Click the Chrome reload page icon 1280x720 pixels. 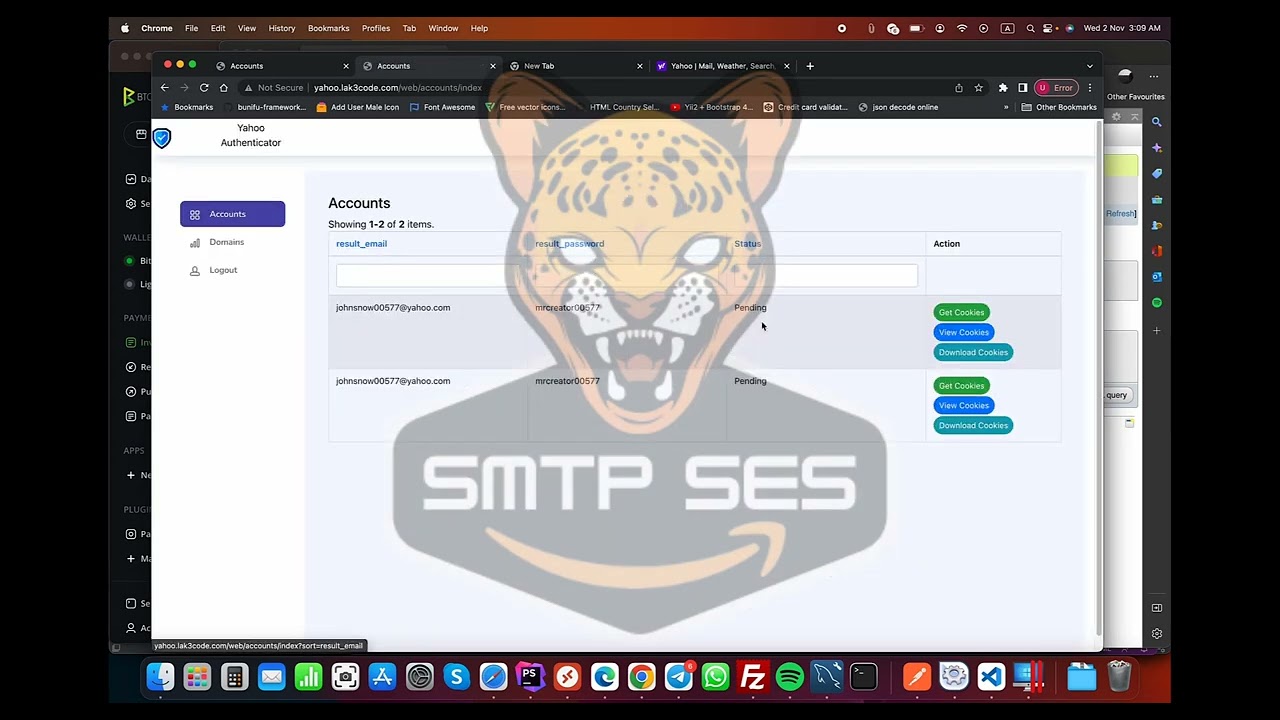point(204,87)
